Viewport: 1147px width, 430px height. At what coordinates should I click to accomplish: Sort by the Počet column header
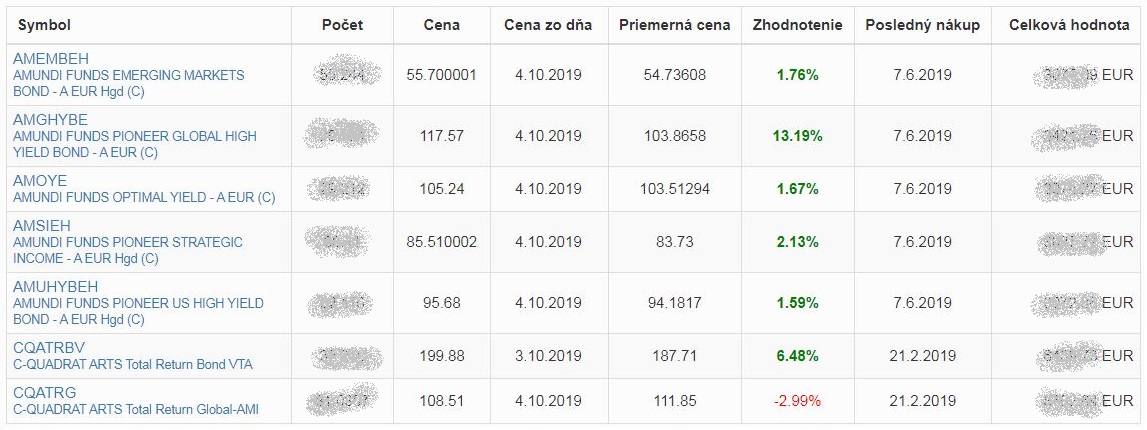342,25
